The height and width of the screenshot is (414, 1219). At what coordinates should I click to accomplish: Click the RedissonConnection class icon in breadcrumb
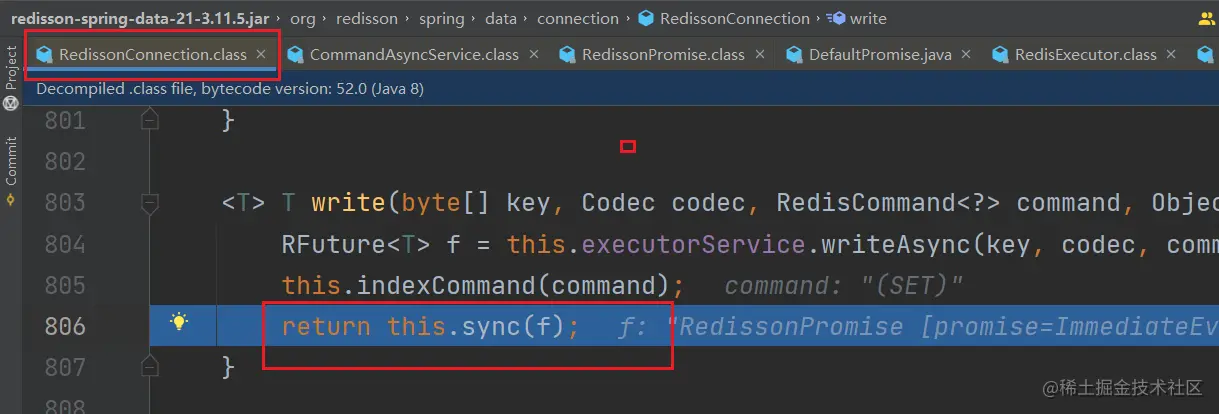pyautogui.click(x=646, y=19)
